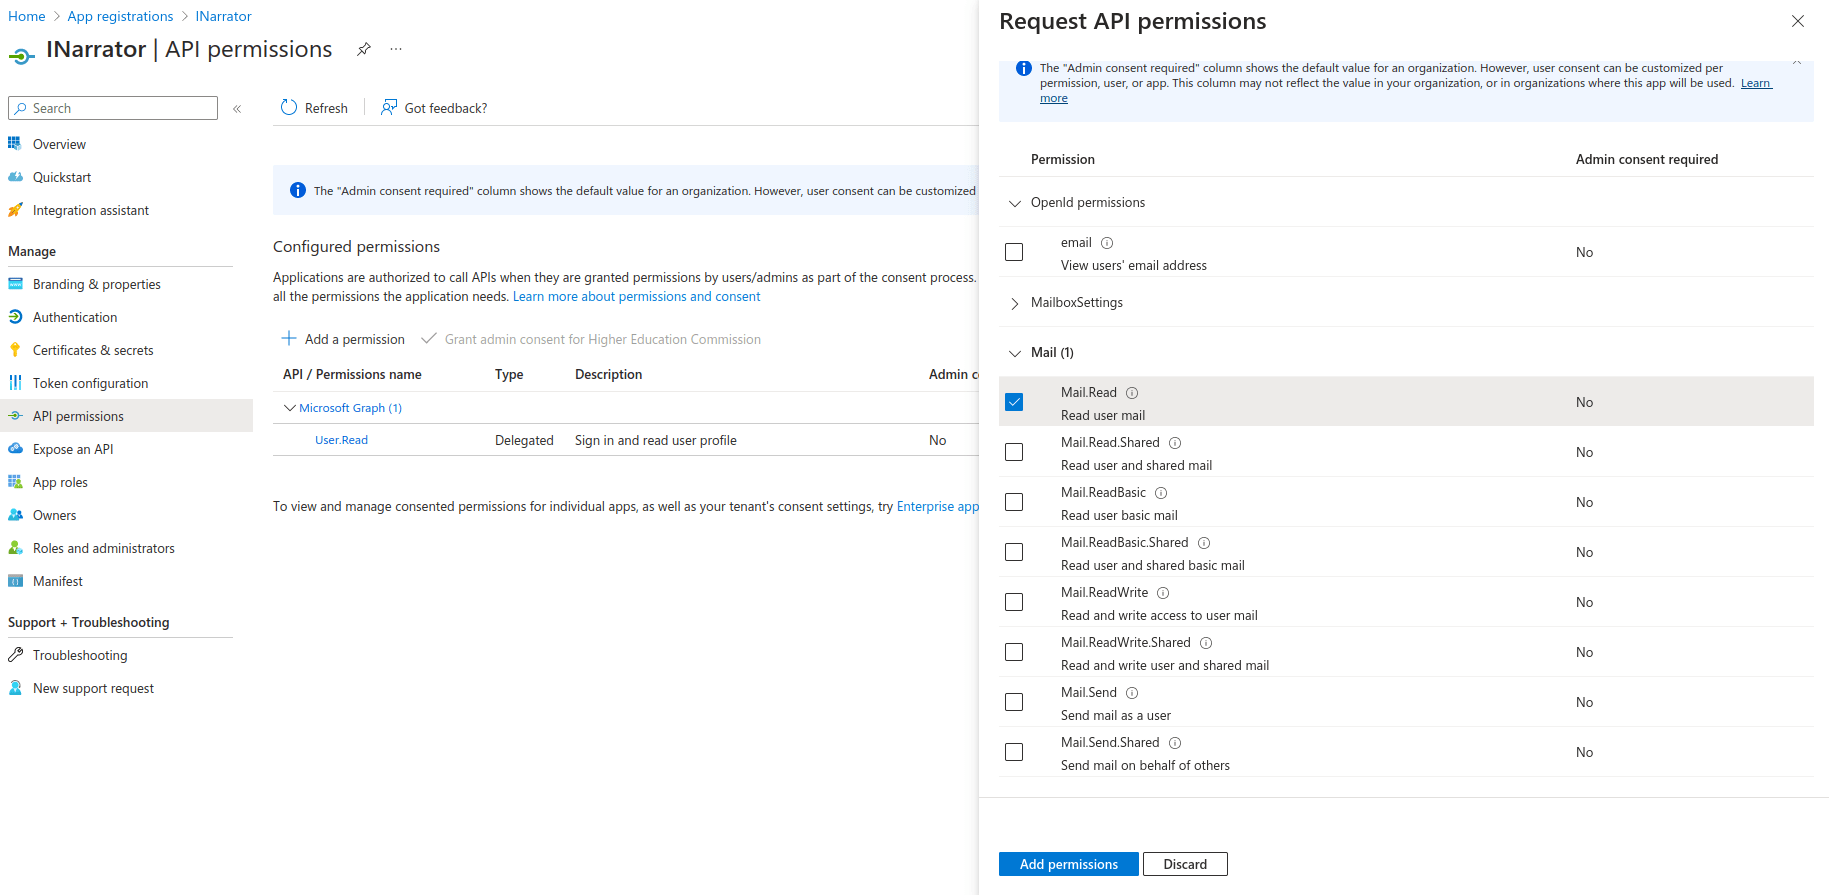Click the App roles icon
1829x895 pixels.
(15, 482)
